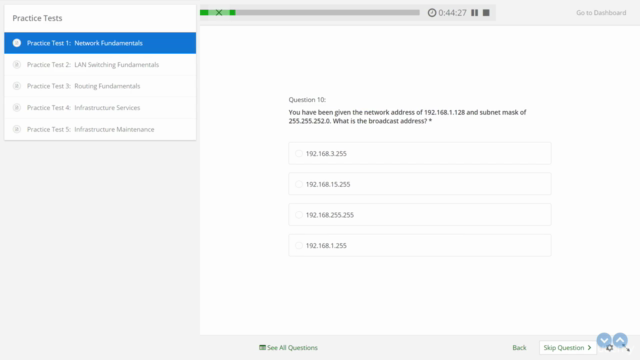The image size is (640, 360).
Task: Click the broadcast address question text
Action: [407, 116]
